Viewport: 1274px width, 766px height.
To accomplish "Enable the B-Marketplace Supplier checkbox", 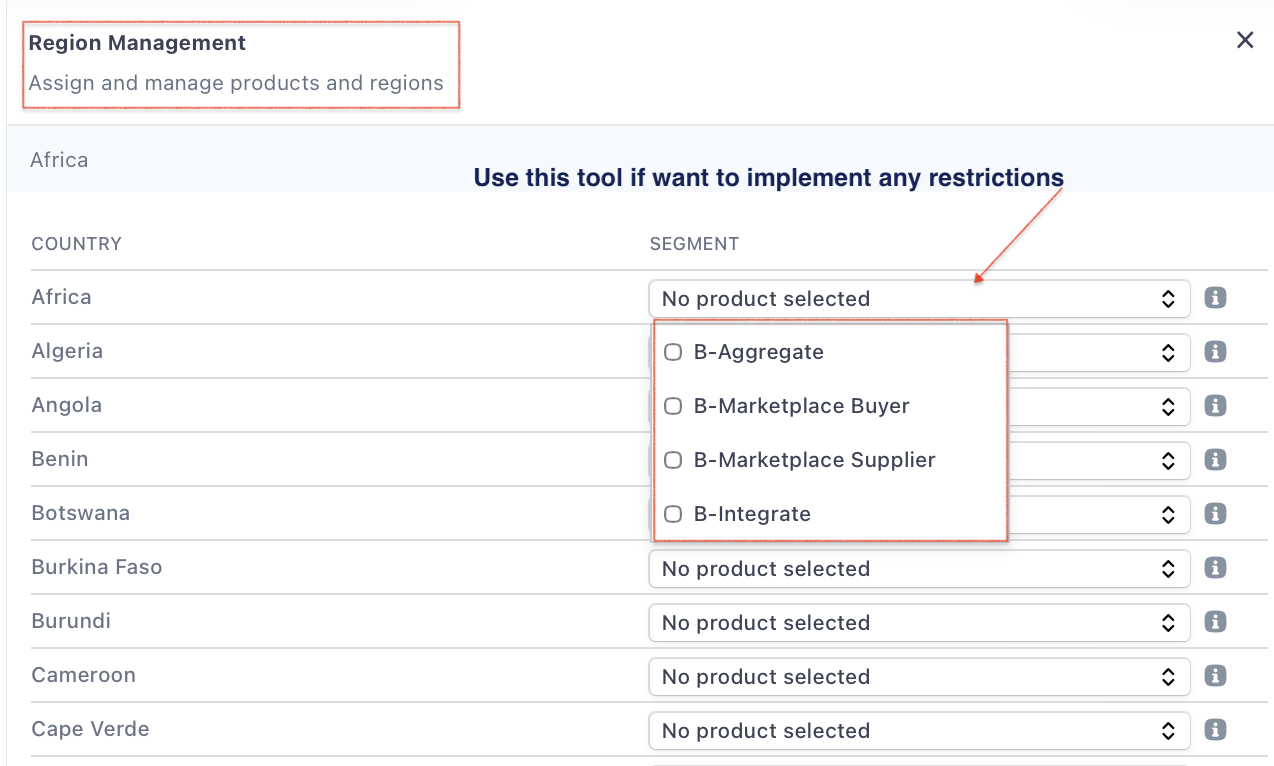I will (x=674, y=460).
